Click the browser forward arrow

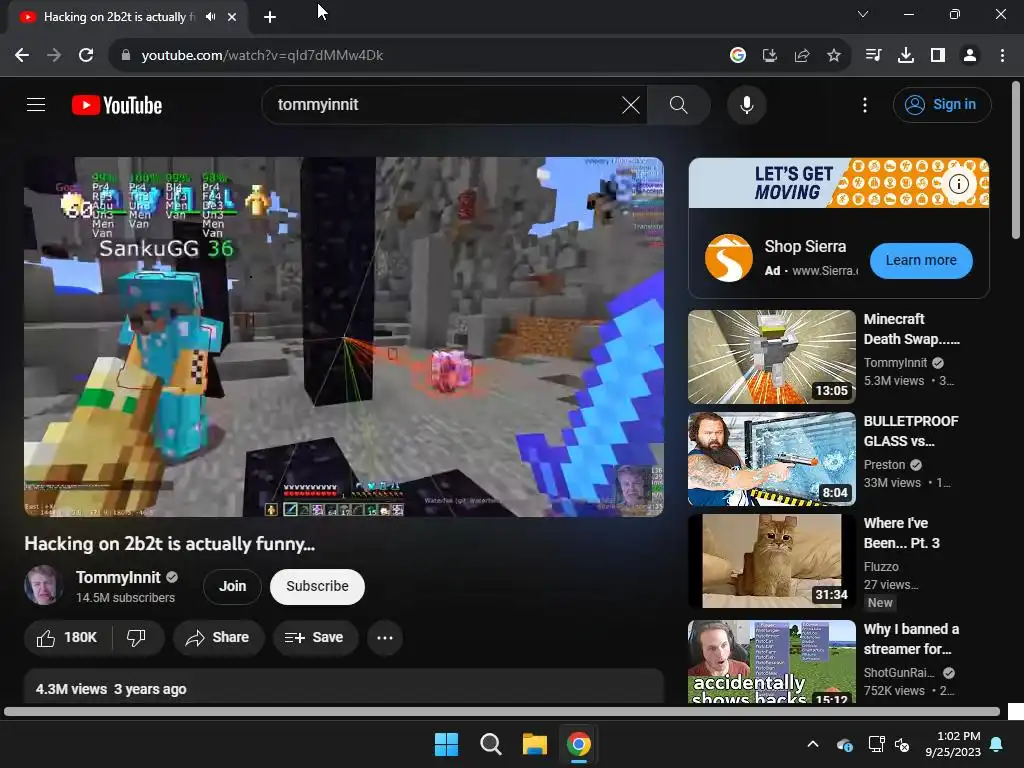pos(54,56)
